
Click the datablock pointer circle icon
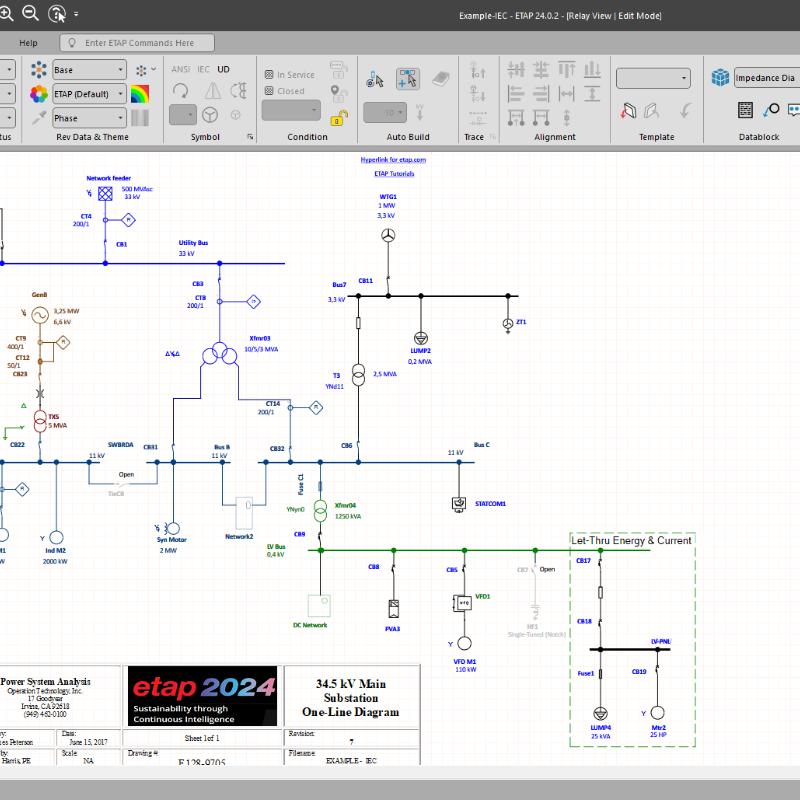[771, 109]
